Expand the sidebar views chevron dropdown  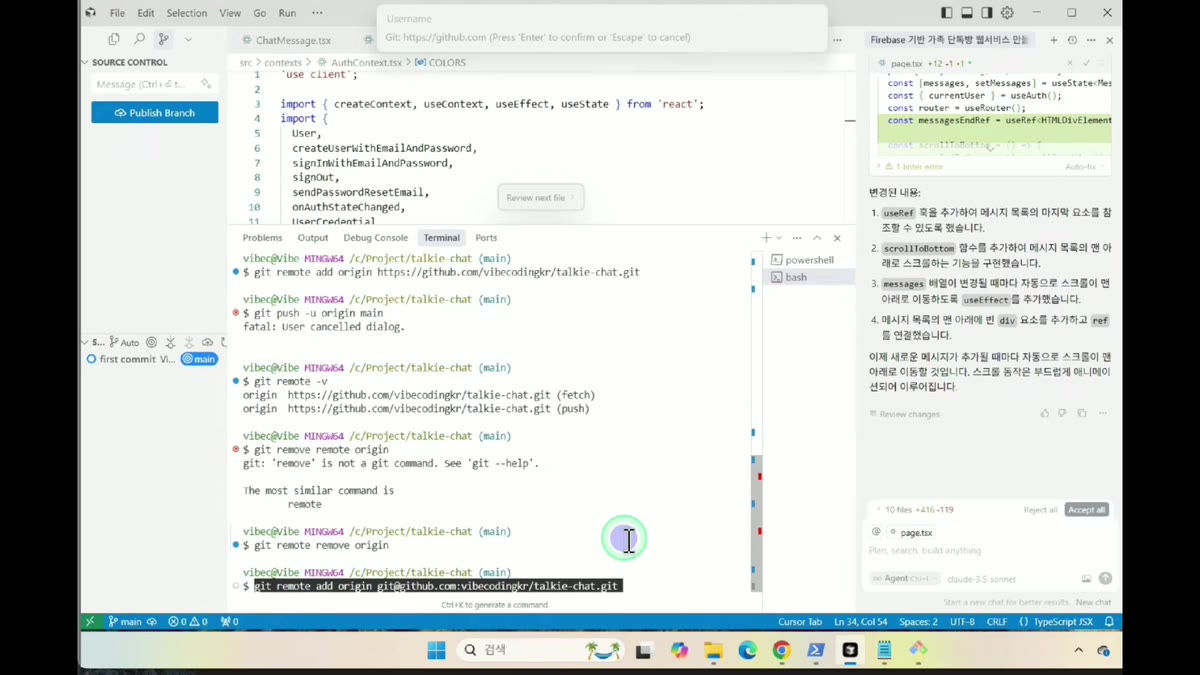click(x=188, y=39)
